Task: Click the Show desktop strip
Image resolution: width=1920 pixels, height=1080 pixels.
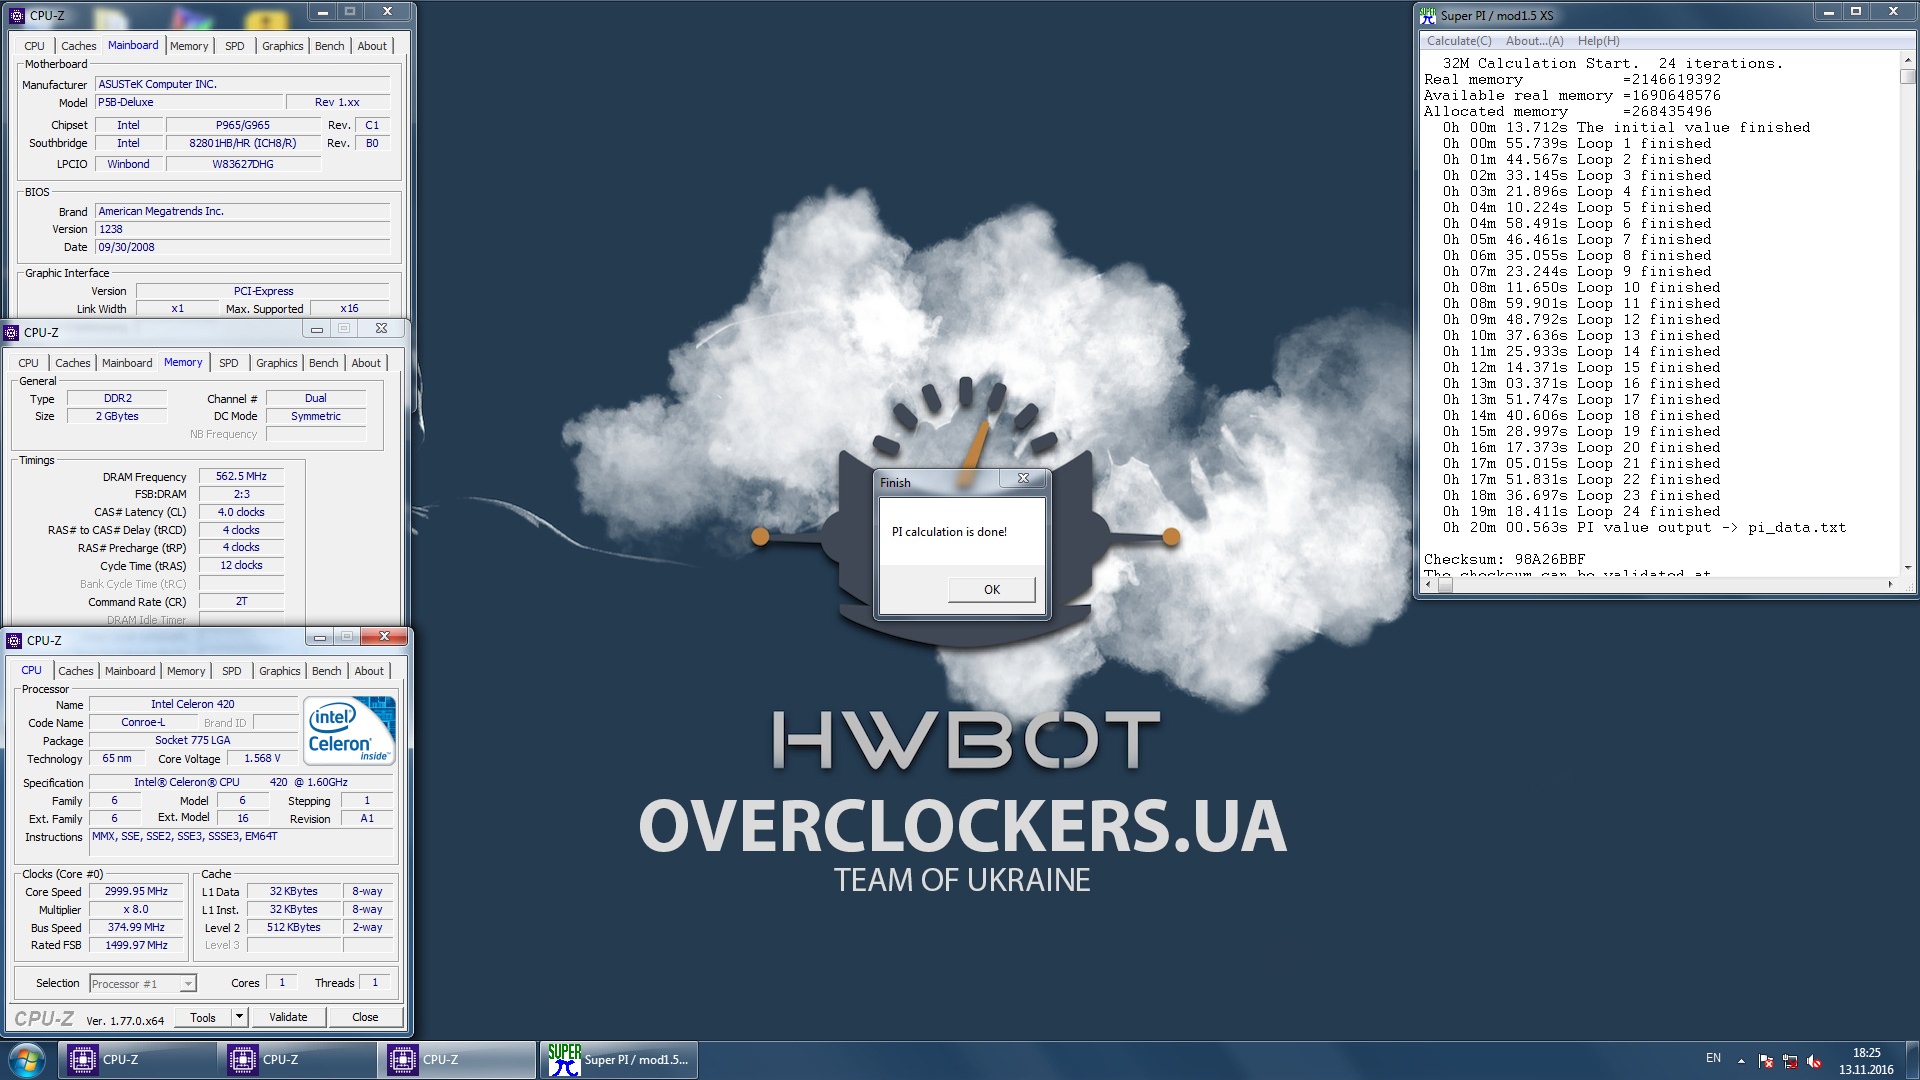Action: [x=1913, y=1060]
